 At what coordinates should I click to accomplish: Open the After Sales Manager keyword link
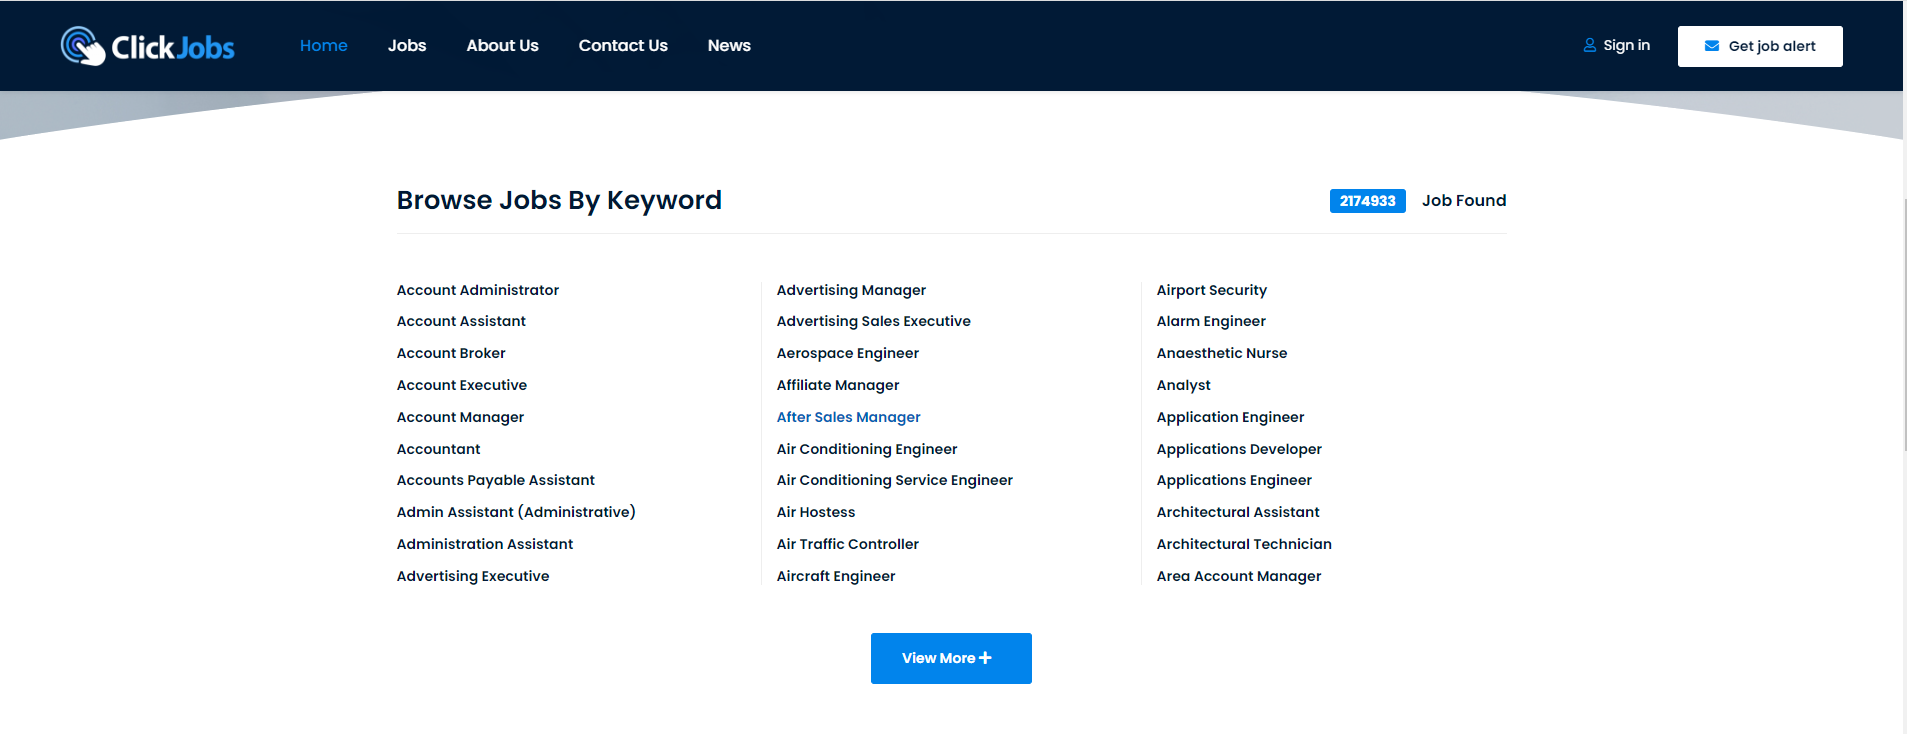coord(848,417)
